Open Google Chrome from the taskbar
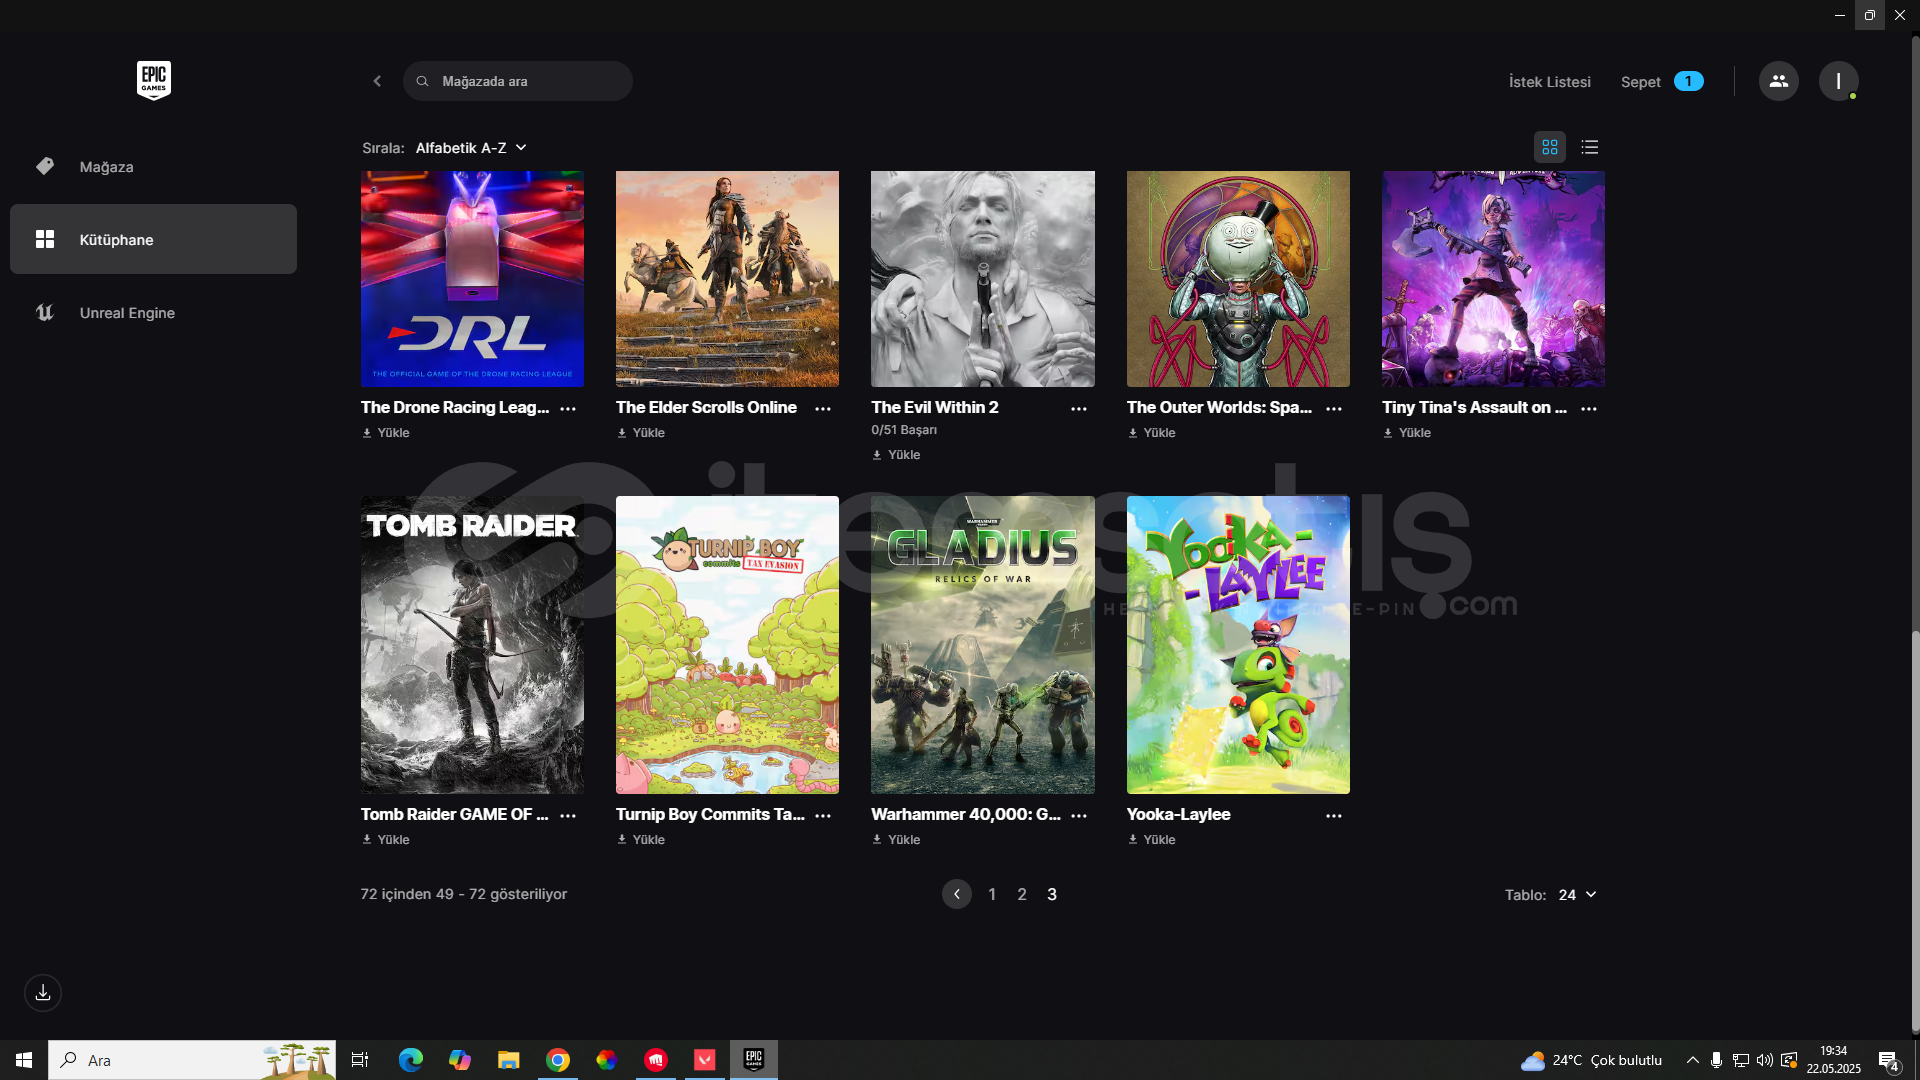1920x1080 pixels. pos(558,1060)
